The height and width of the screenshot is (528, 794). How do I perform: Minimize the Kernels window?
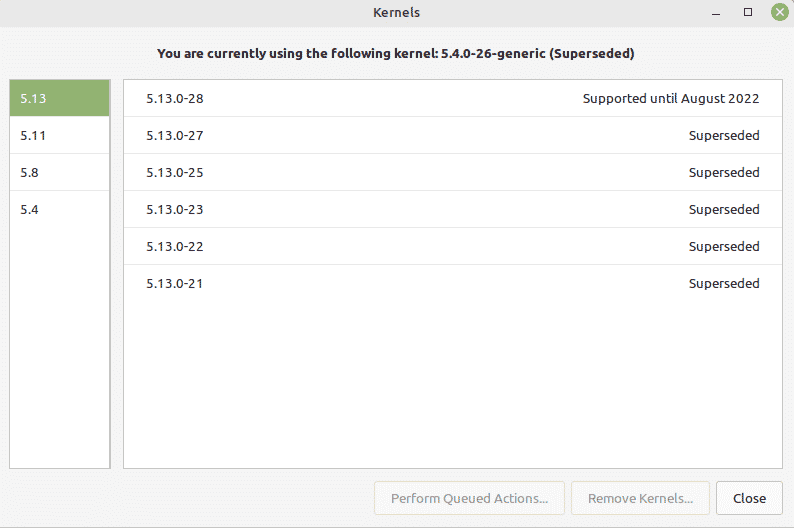click(x=716, y=13)
